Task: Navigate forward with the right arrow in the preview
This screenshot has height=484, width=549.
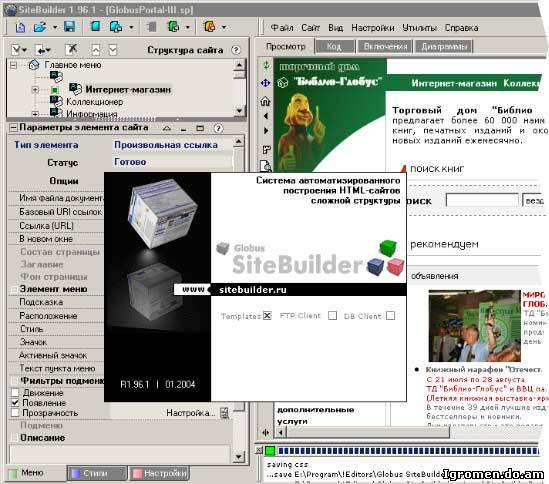Action: pyautogui.click(x=266, y=131)
